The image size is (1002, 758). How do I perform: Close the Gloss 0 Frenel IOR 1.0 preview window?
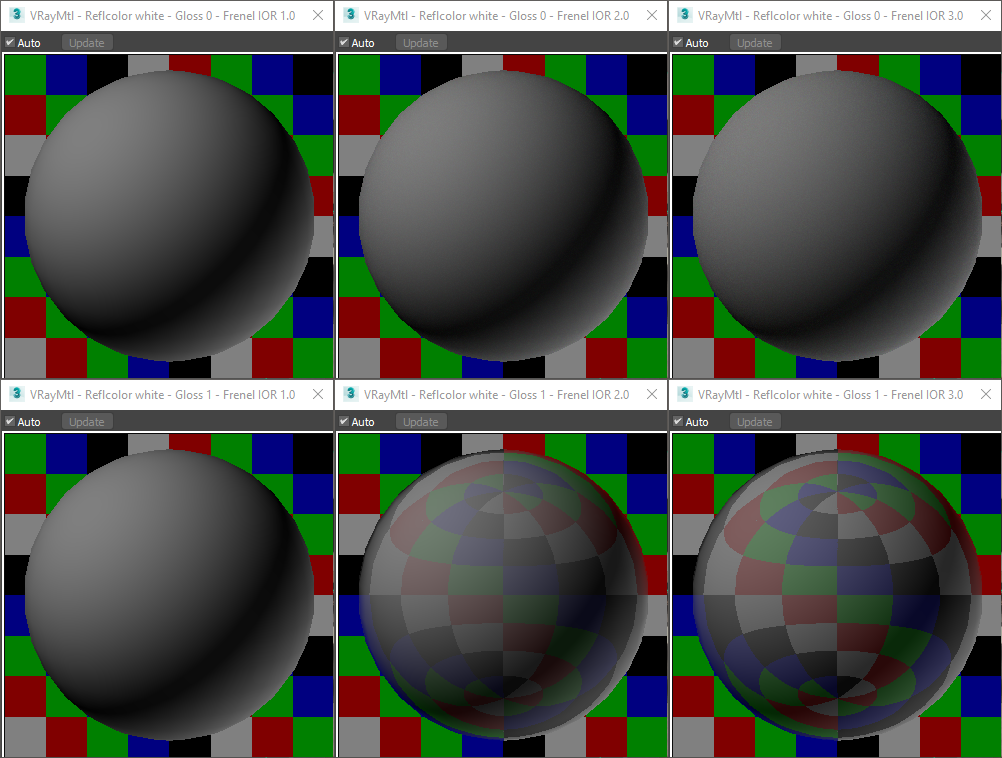pos(318,15)
